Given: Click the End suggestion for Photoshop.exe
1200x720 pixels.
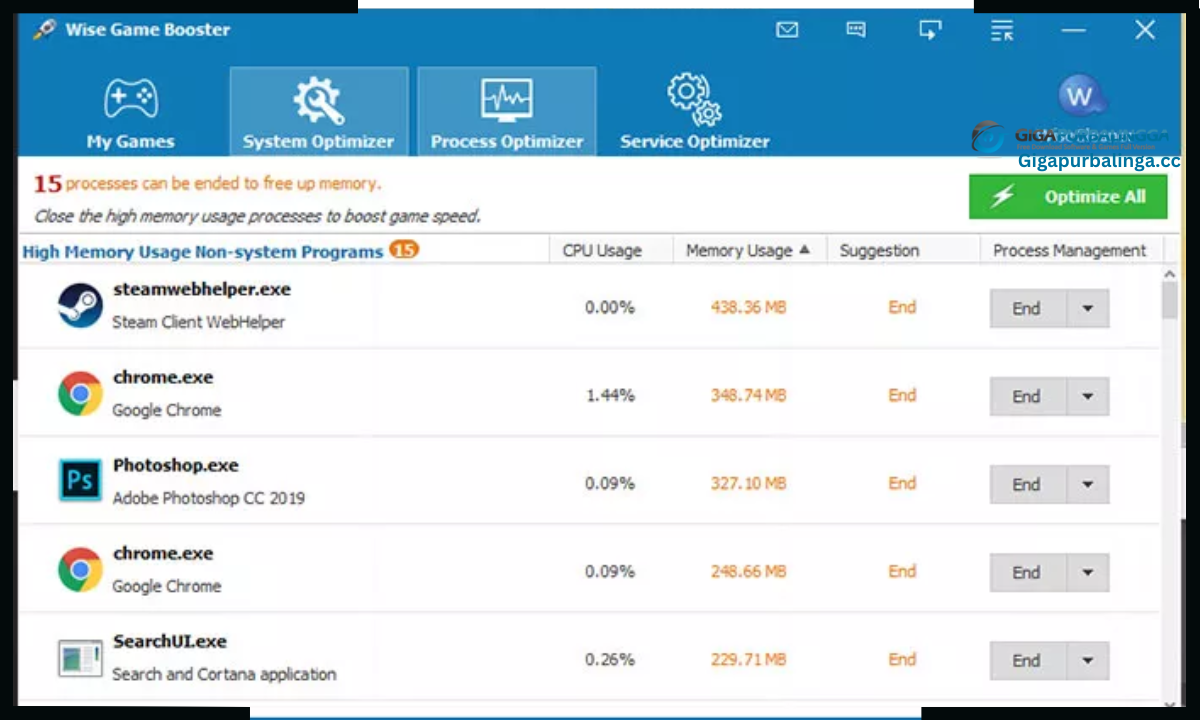Looking at the screenshot, I should pos(902,484).
